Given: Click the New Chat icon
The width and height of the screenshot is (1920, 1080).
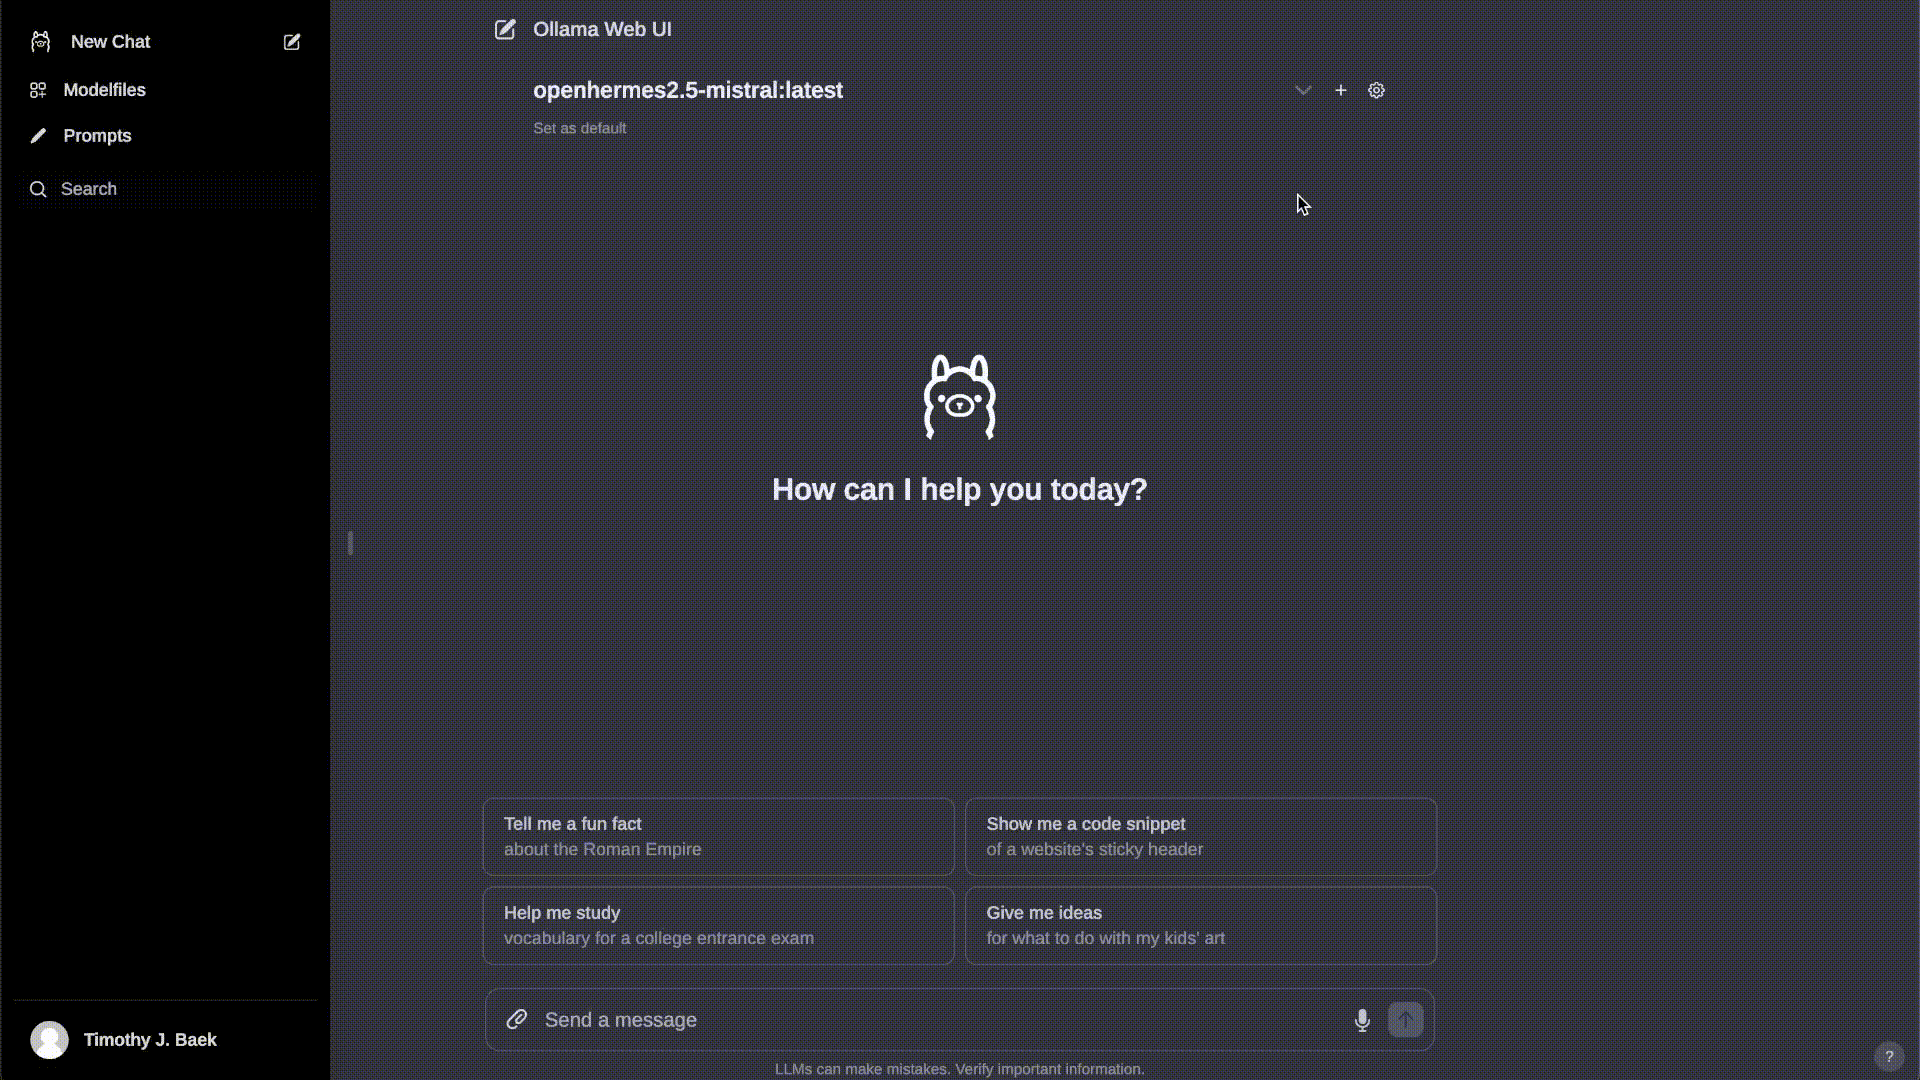Looking at the screenshot, I should pos(291,41).
